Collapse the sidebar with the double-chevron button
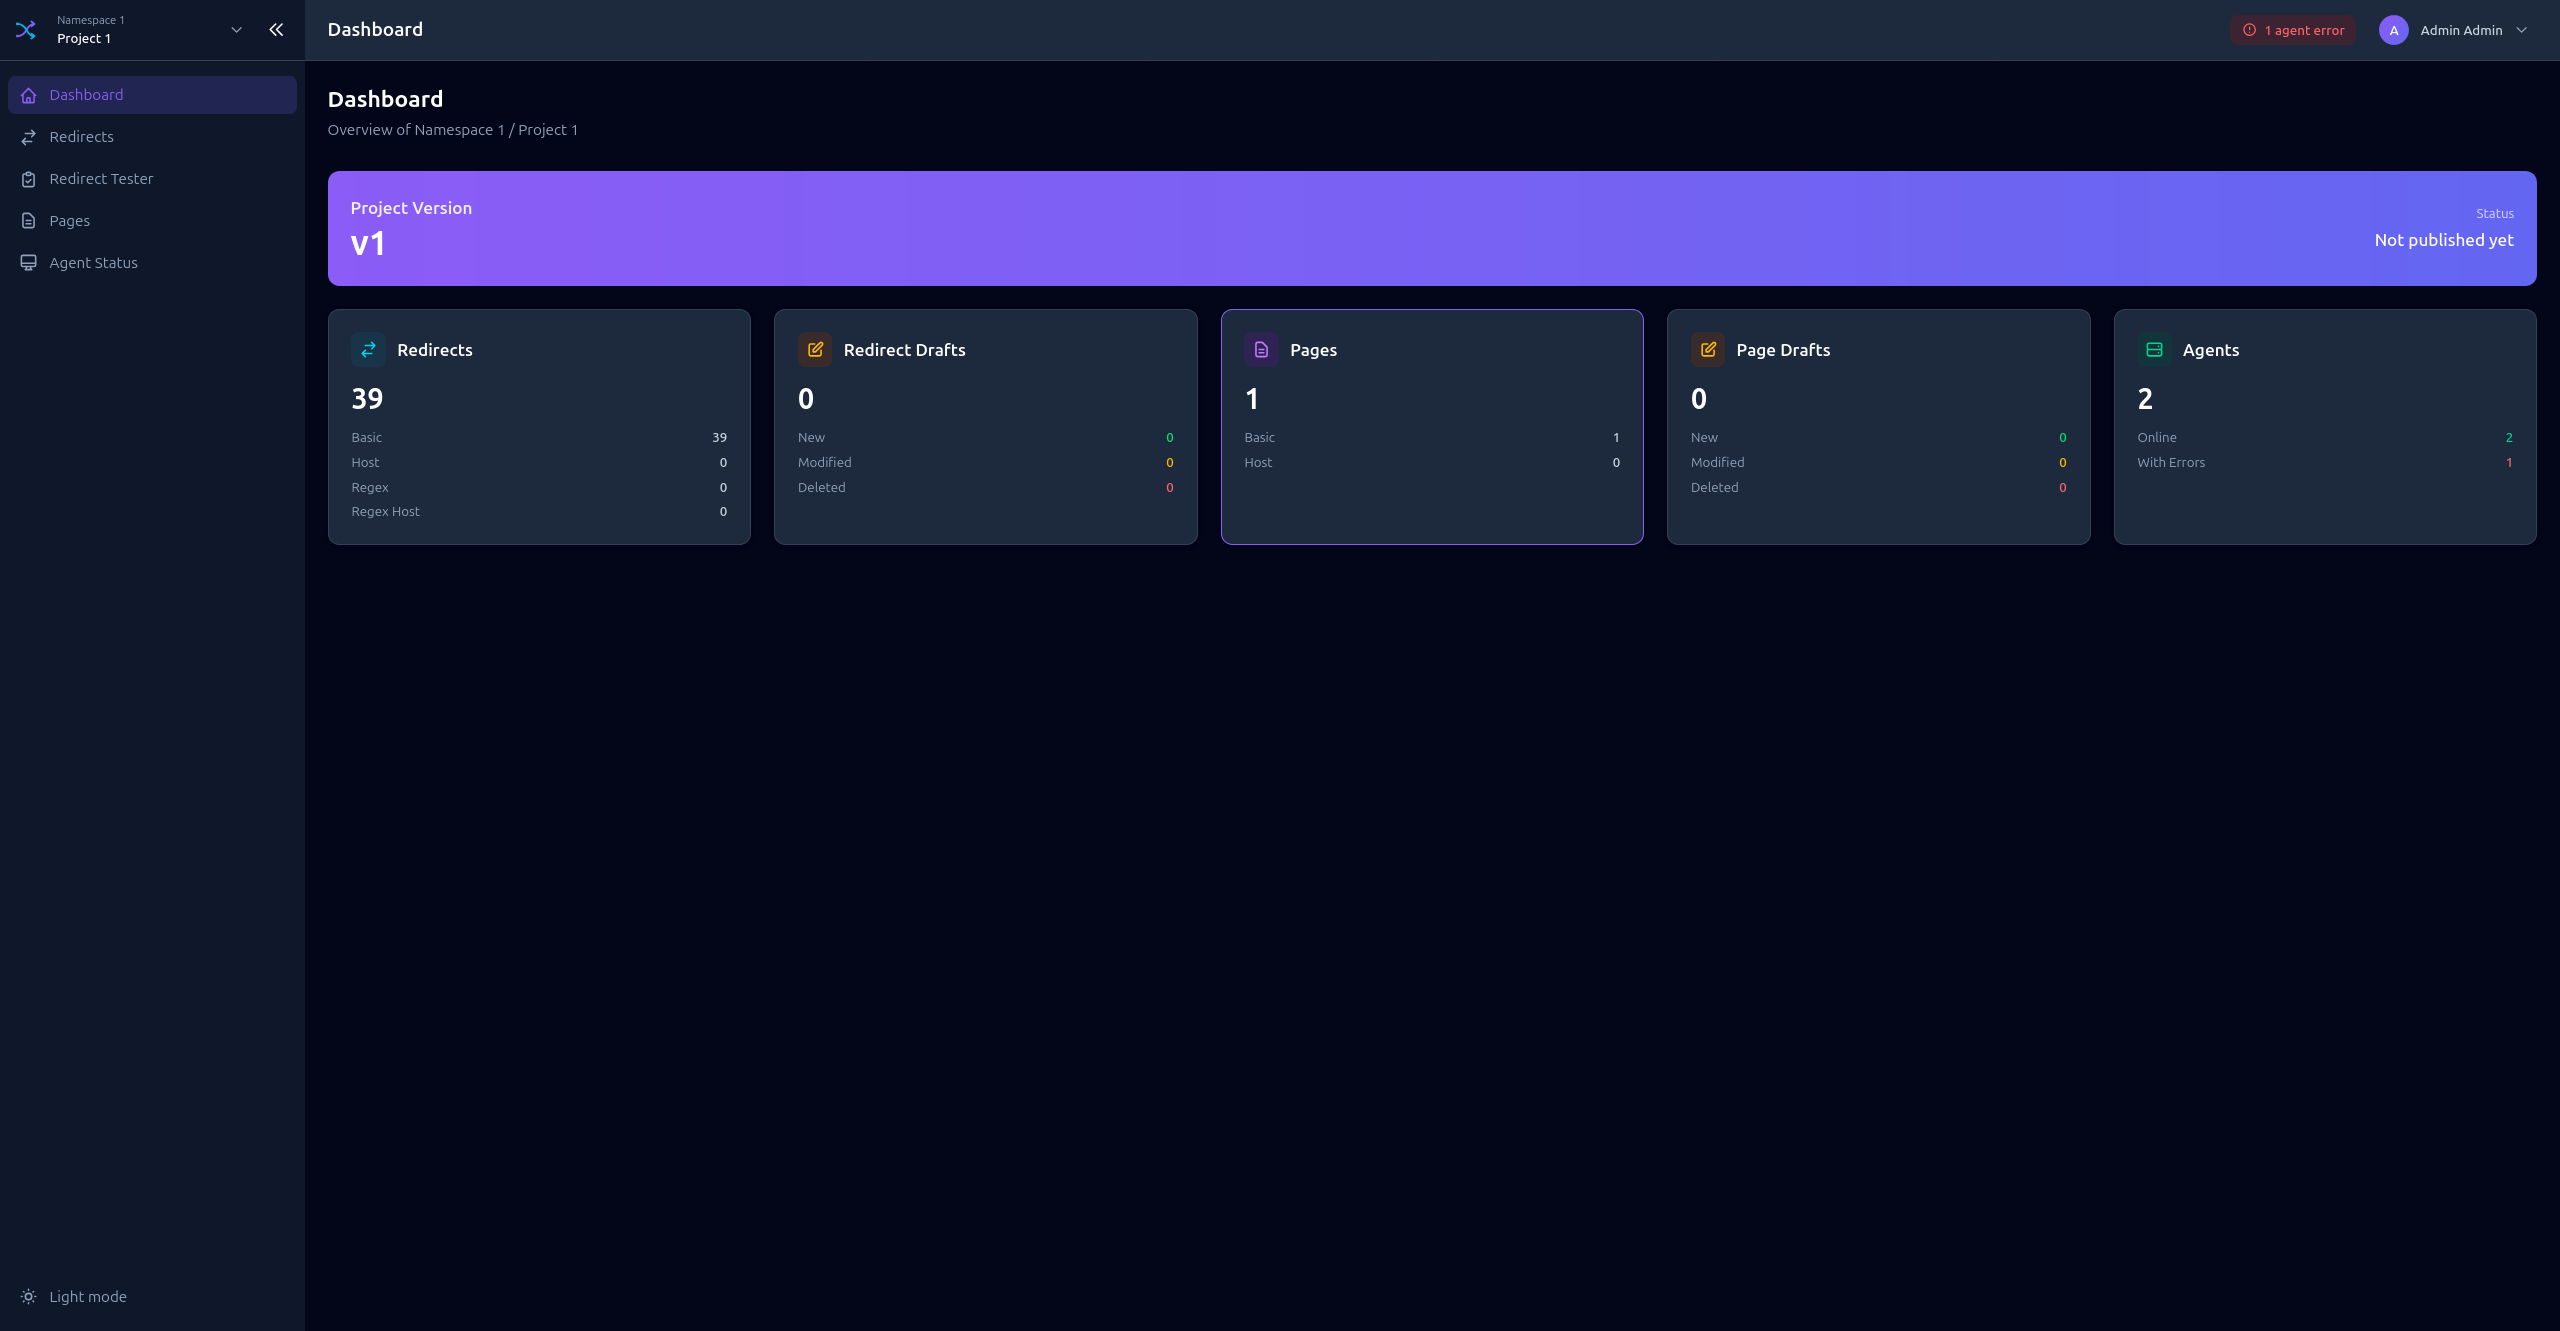 point(276,29)
